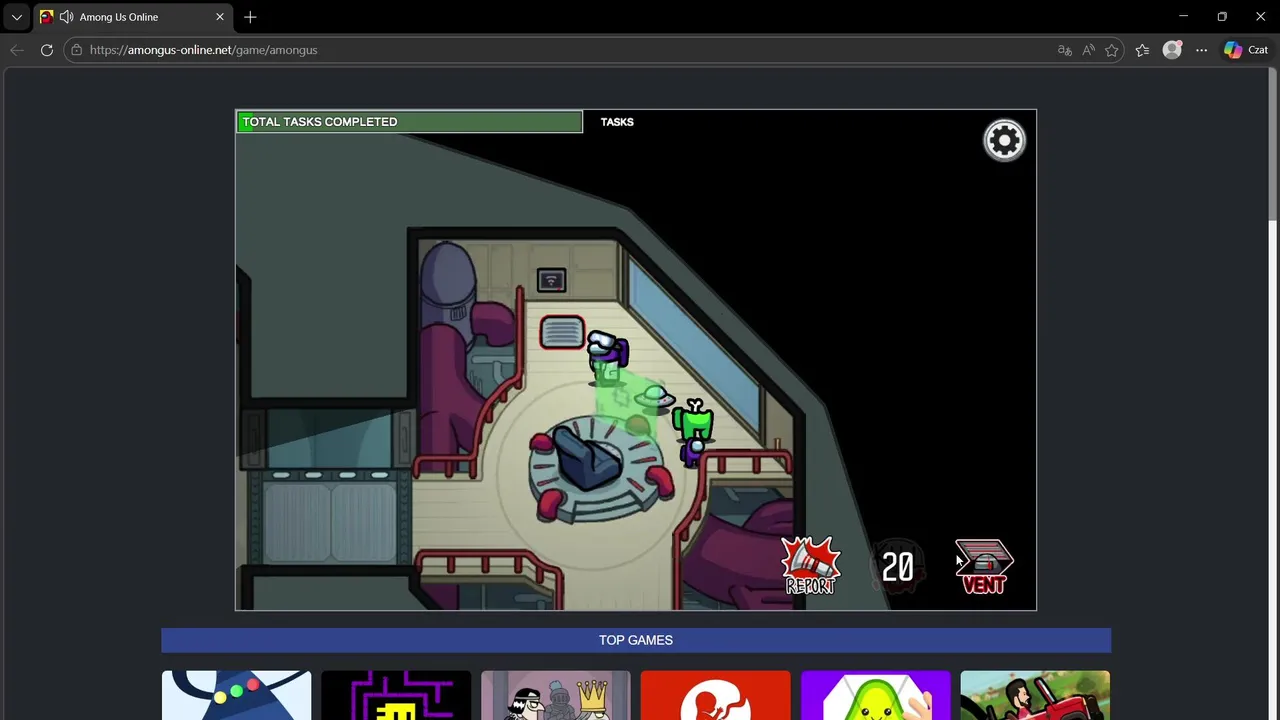The image size is (1280, 720).
Task: View site information lock icon
Action: pos(76,50)
